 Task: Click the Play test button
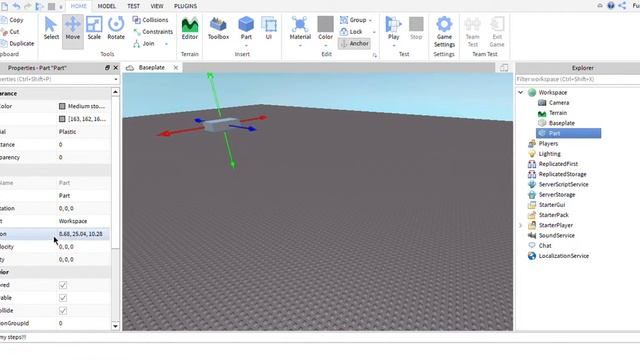point(393,28)
